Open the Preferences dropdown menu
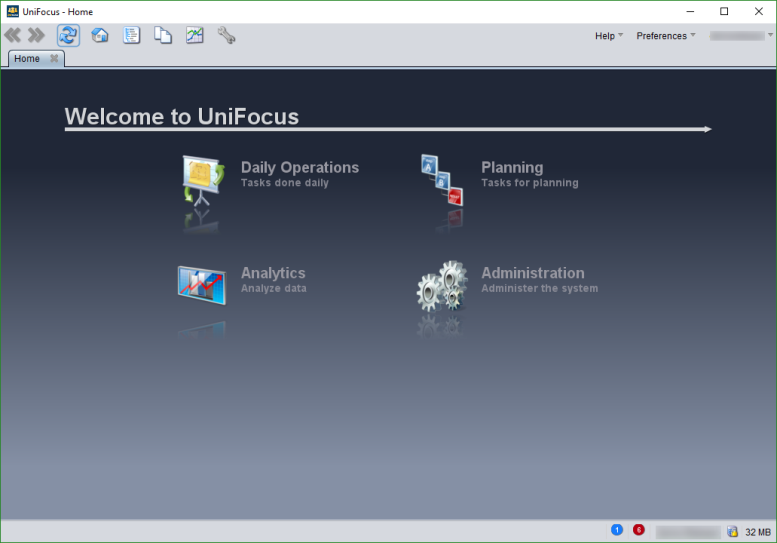Viewport: 777px width, 543px height. pyautogui.click(x=666, y=36)
